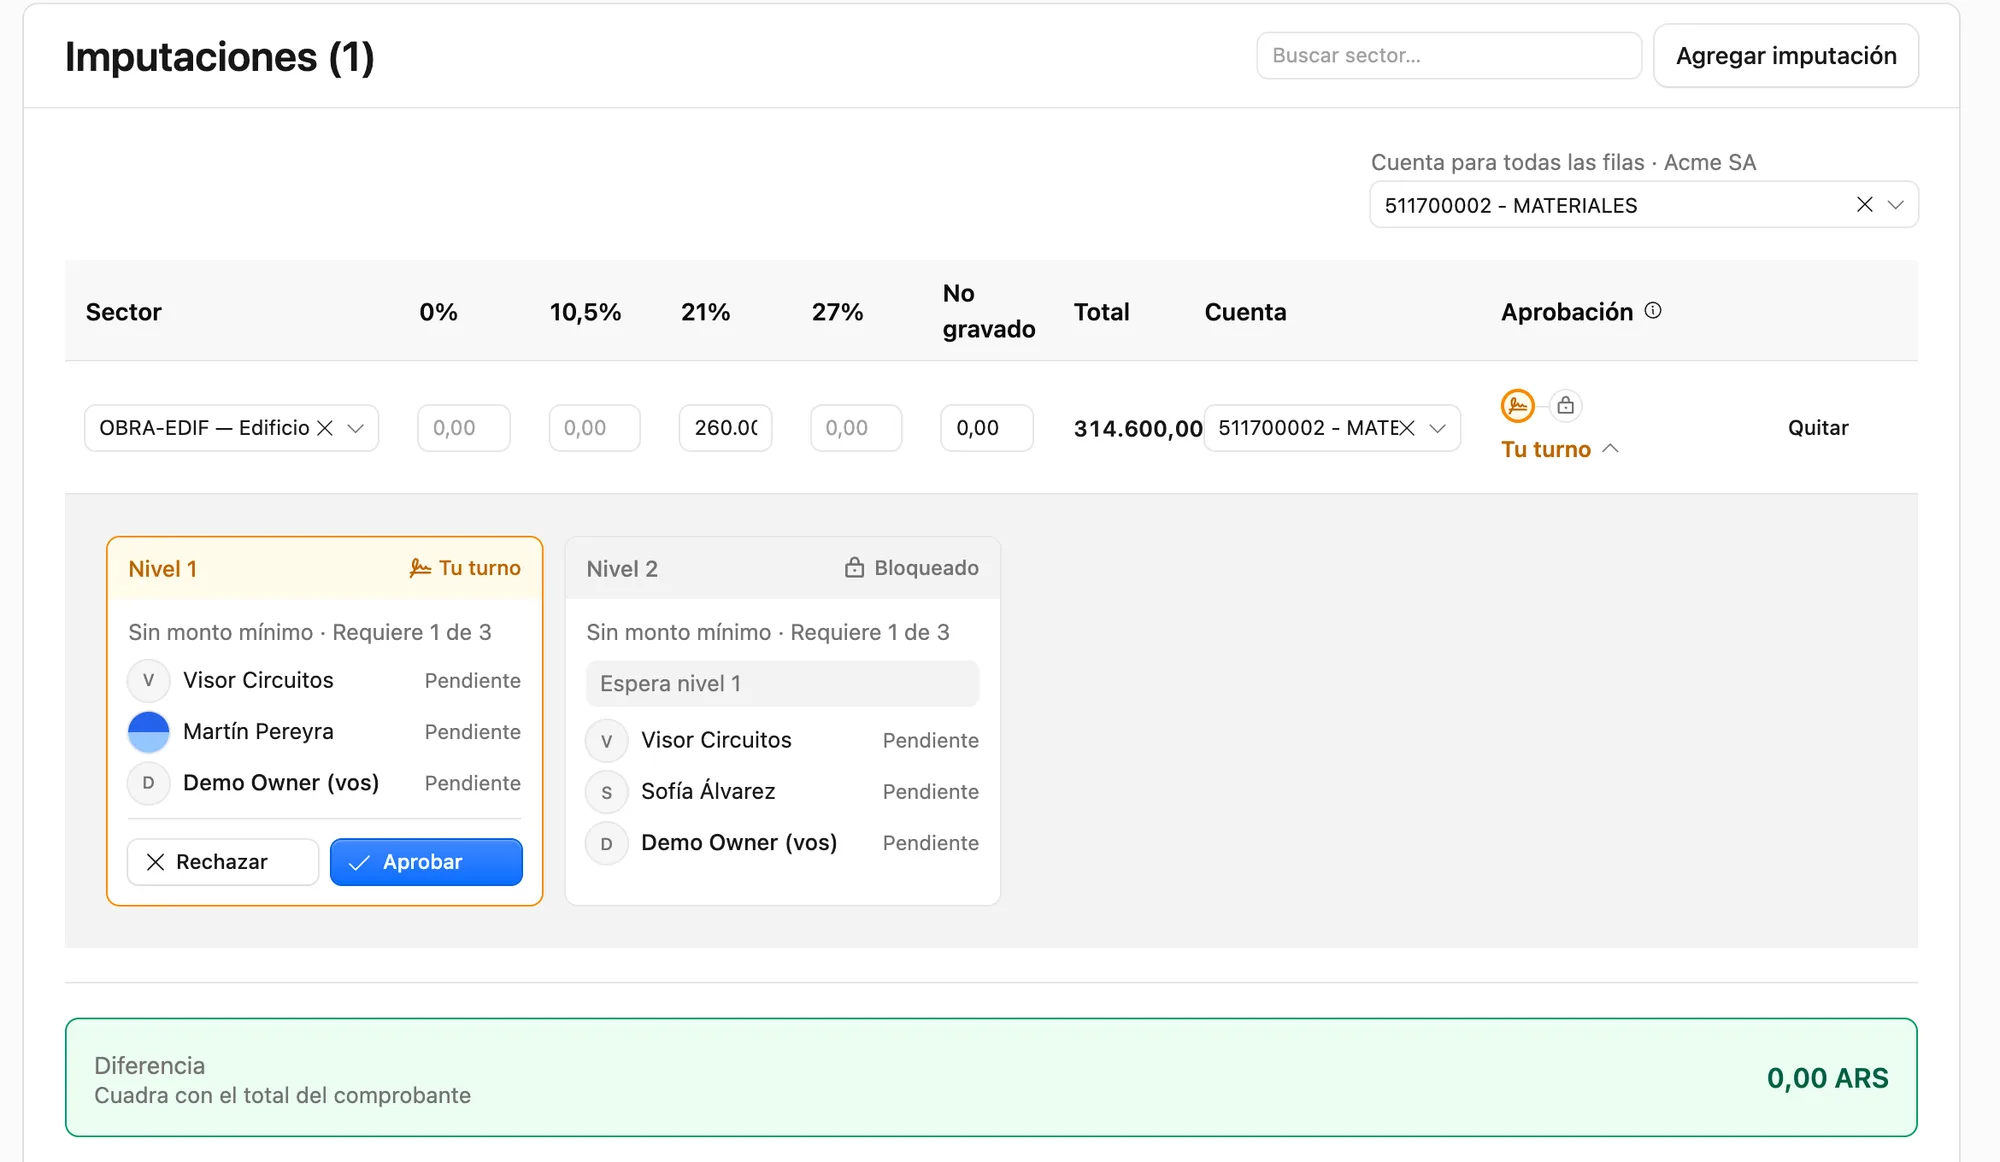Image resolution: width=2000 pixels, height=1162 pixels.
Task: Click the Aprobación info icon
Action: click(1653, 311)
